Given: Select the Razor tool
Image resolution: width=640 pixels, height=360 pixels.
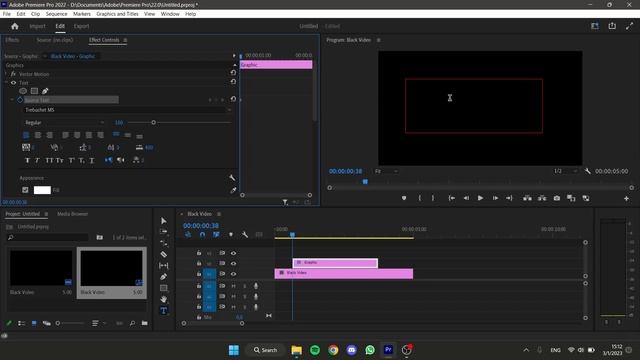Looking at the screenshot, I should (x=164, y=254).
